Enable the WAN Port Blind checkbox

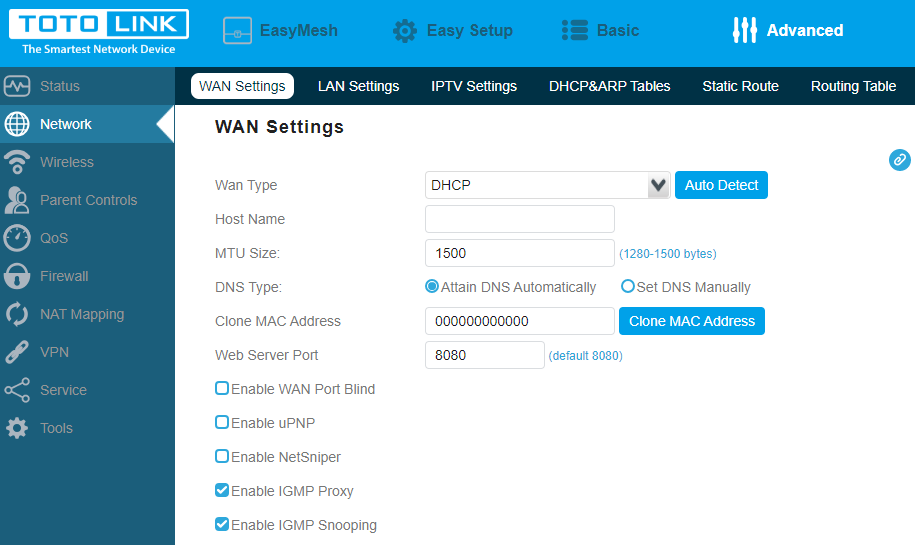[222, 388]
